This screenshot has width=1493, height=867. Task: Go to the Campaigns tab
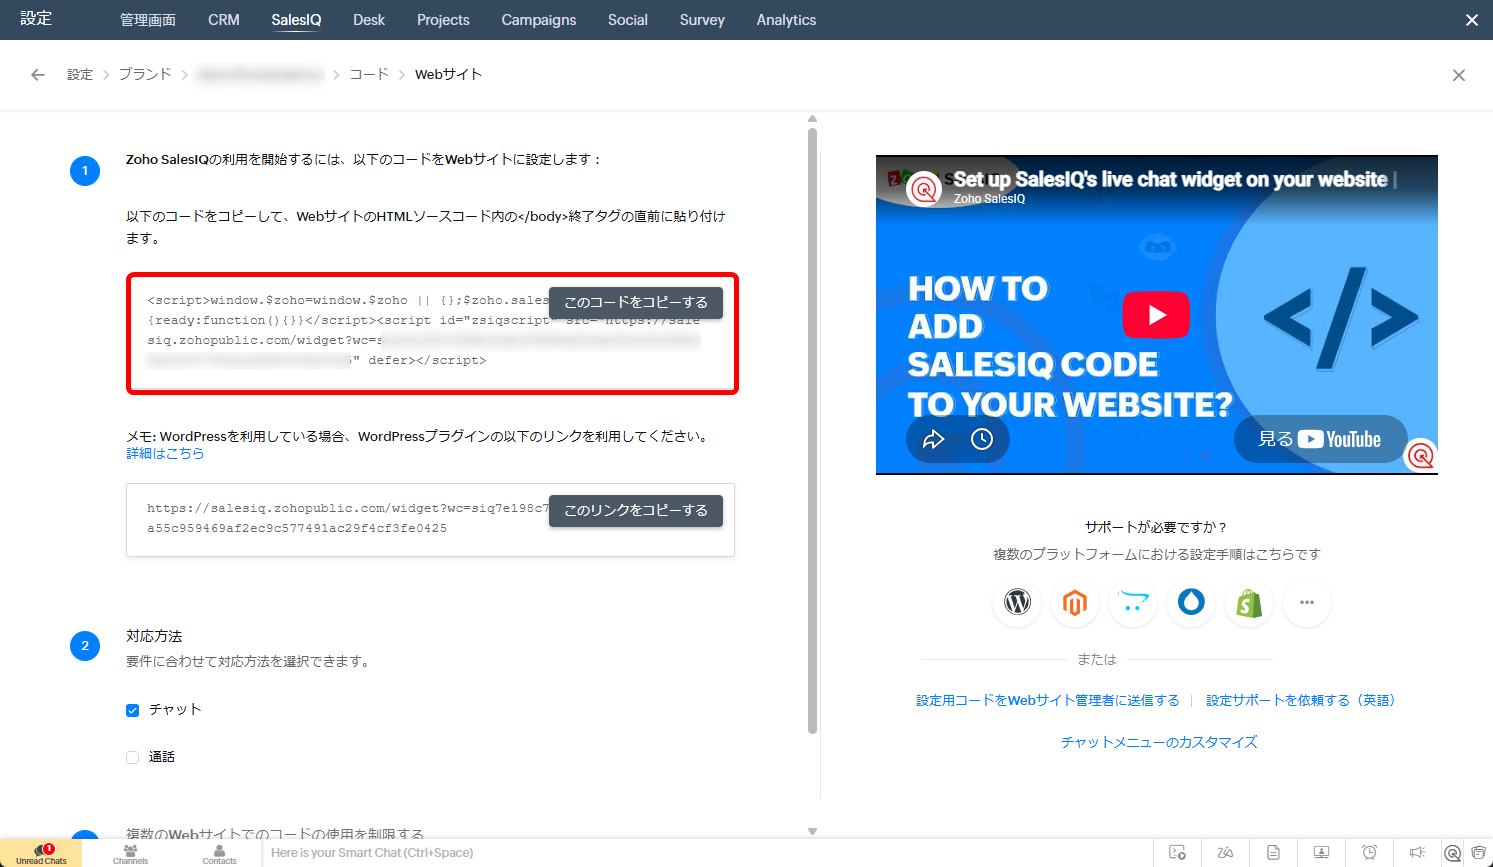pyautogui.click(x=539, y=20)
